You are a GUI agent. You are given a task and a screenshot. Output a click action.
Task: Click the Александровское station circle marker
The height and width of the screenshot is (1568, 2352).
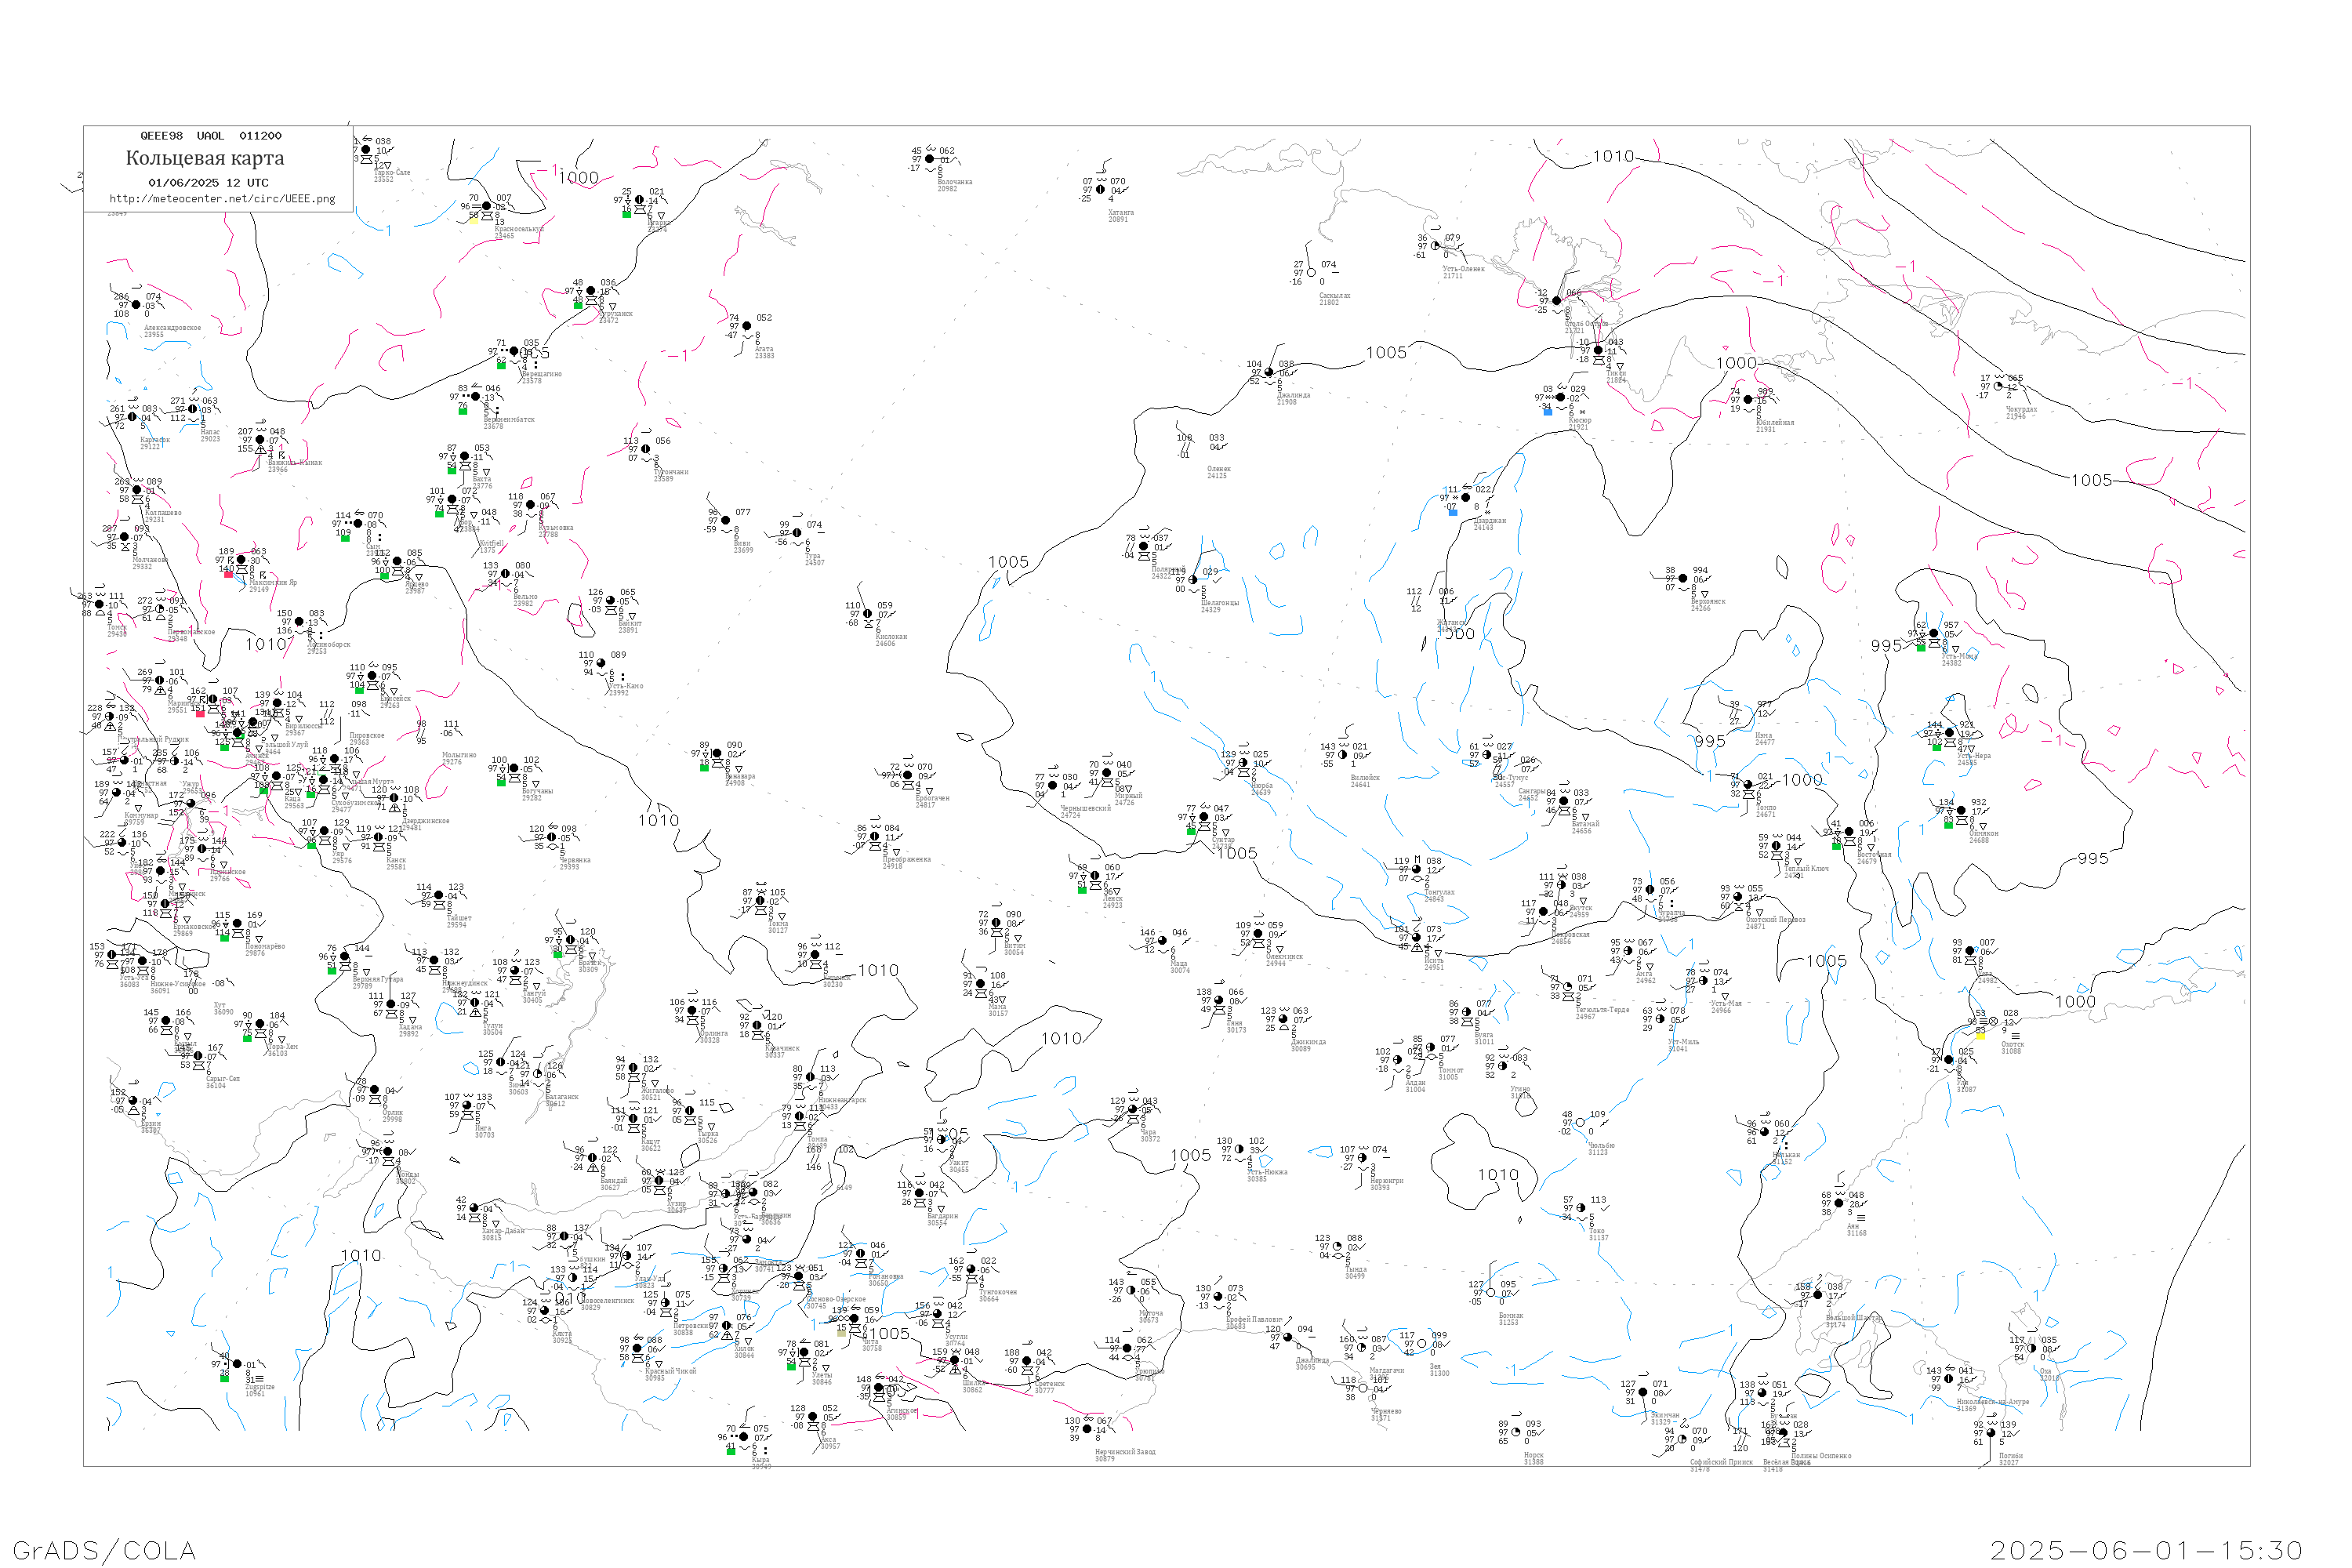[136, 305]
